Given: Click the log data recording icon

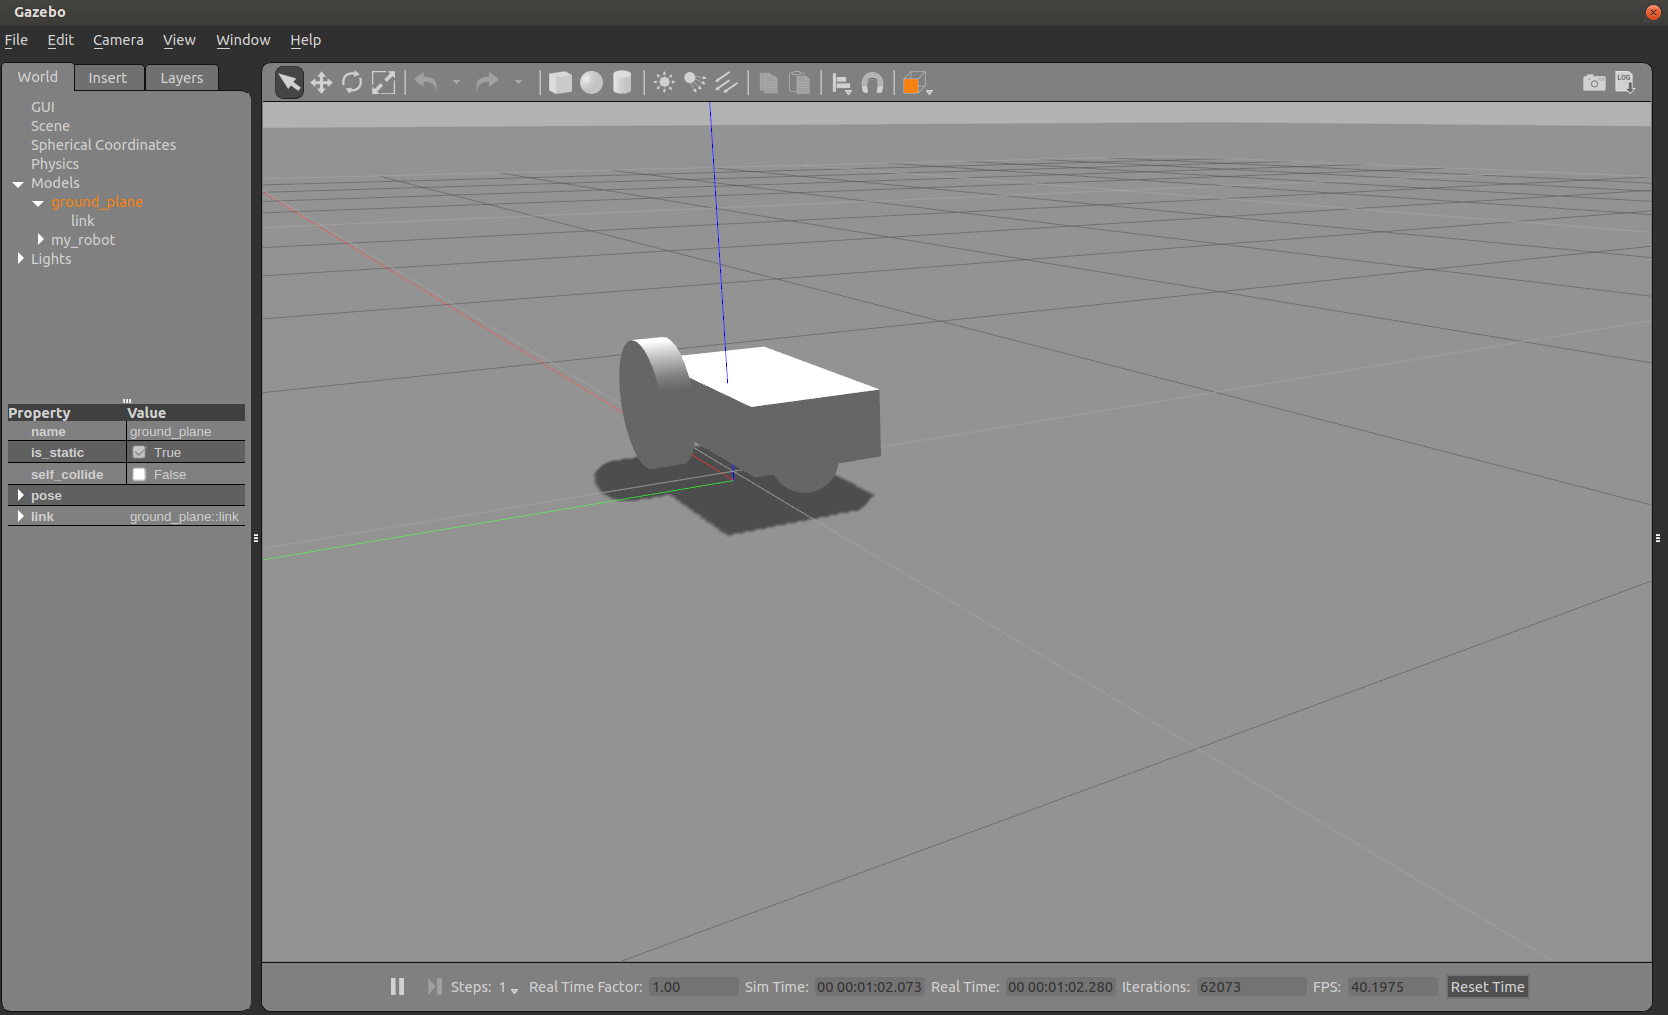Looking at the screenshot, I should coord(1625,83).
